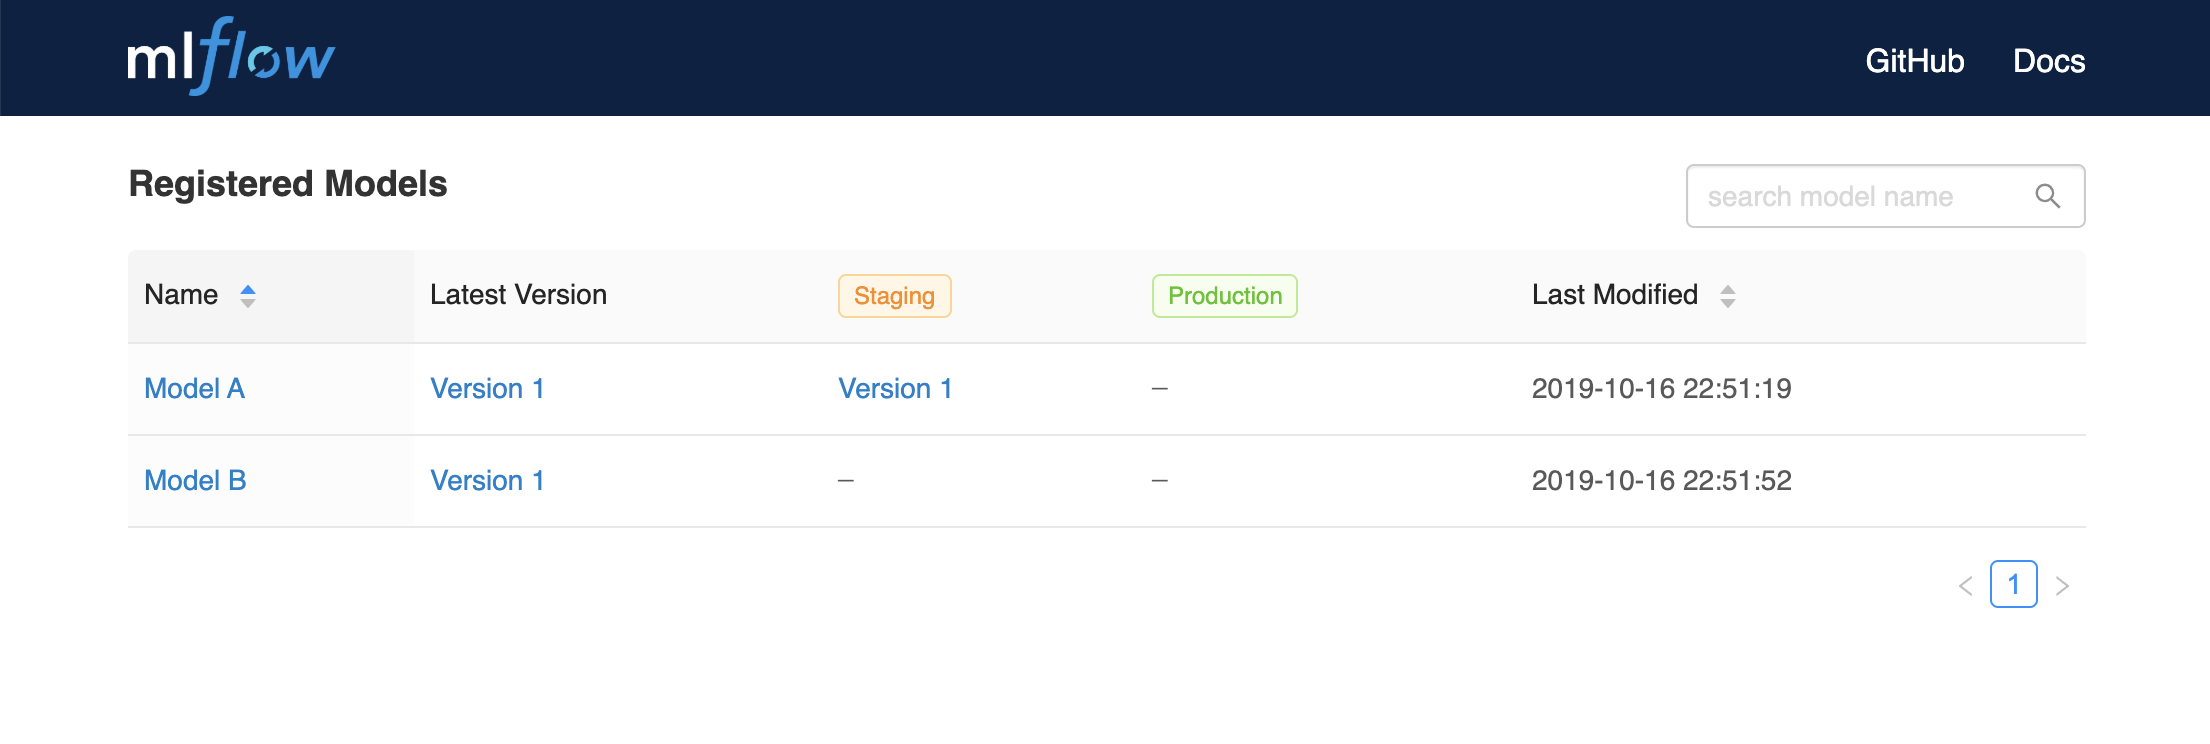The height and width of the screenshot is (744, 2210).
Task: Toggle the sort arrows beside Last Modified
Action: tap(1727, 296)
